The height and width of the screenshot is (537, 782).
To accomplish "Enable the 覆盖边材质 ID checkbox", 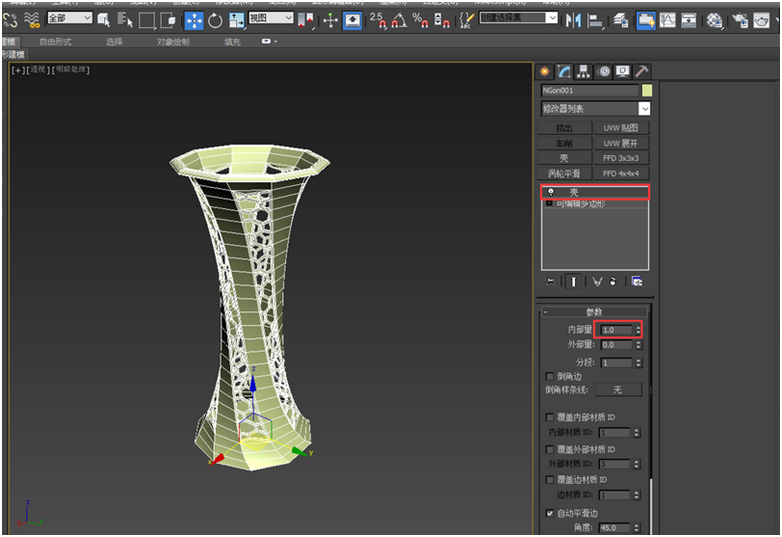I will (550, 480).
